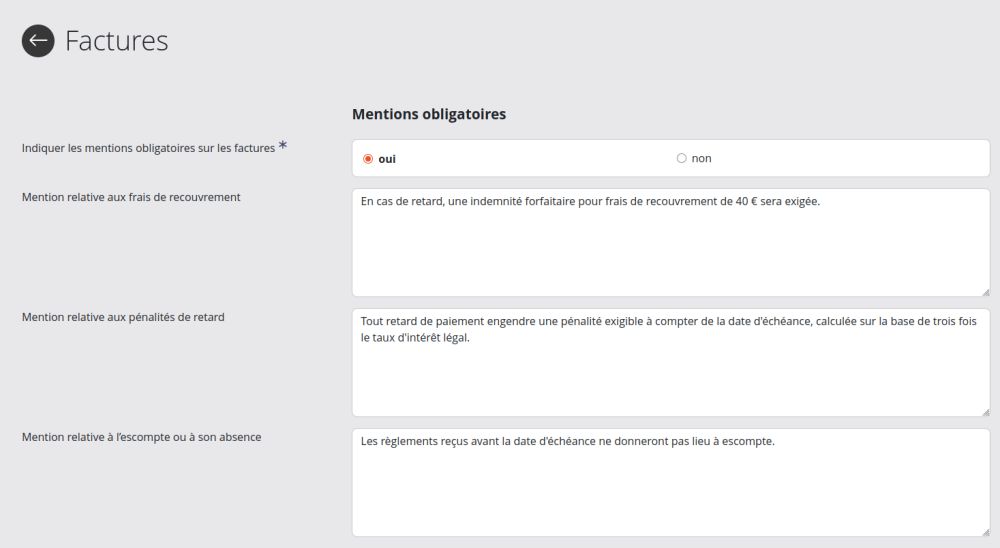Focus the pénalités de retard text area
Image resolution: width=1000 pixels, height=548 pixels.
click(x=670, y=375)
